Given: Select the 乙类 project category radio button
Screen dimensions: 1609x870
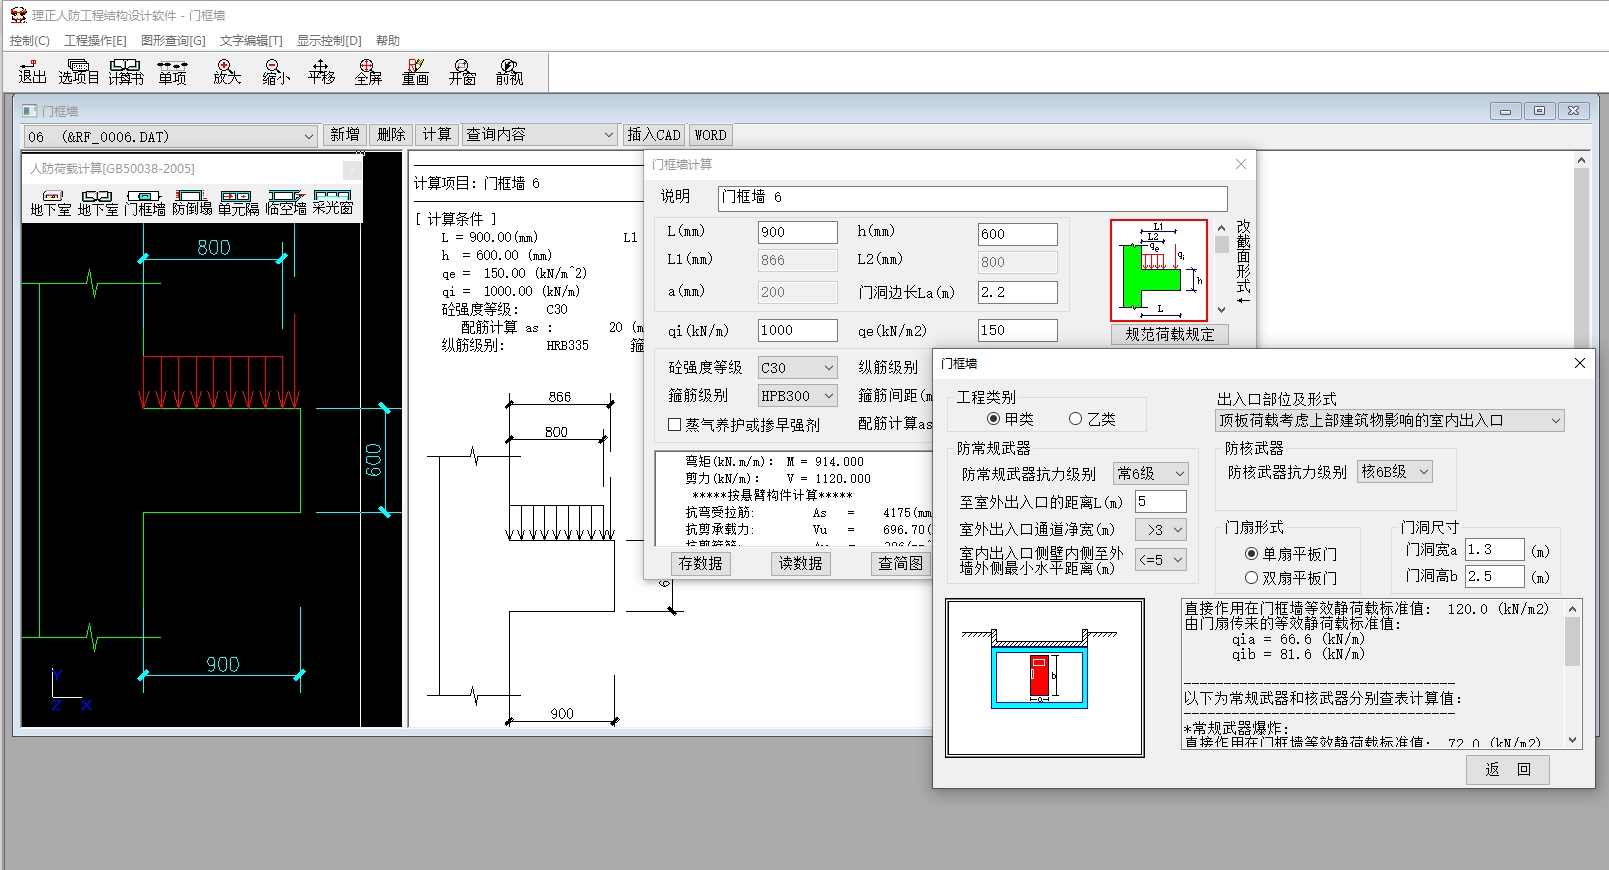Looking at the screenshot, I should coord(1076,419).
